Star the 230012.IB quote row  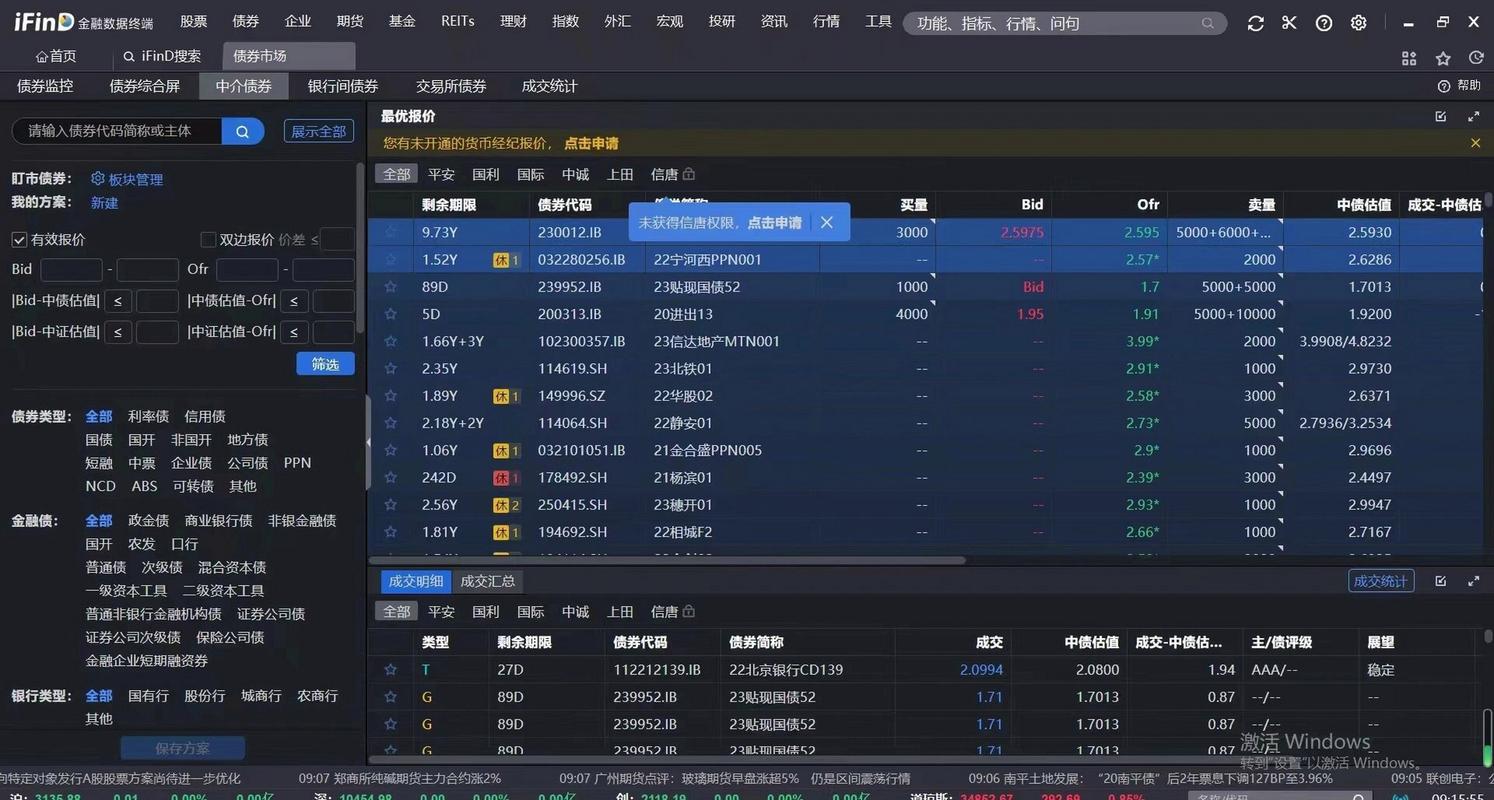click(391, 232)
